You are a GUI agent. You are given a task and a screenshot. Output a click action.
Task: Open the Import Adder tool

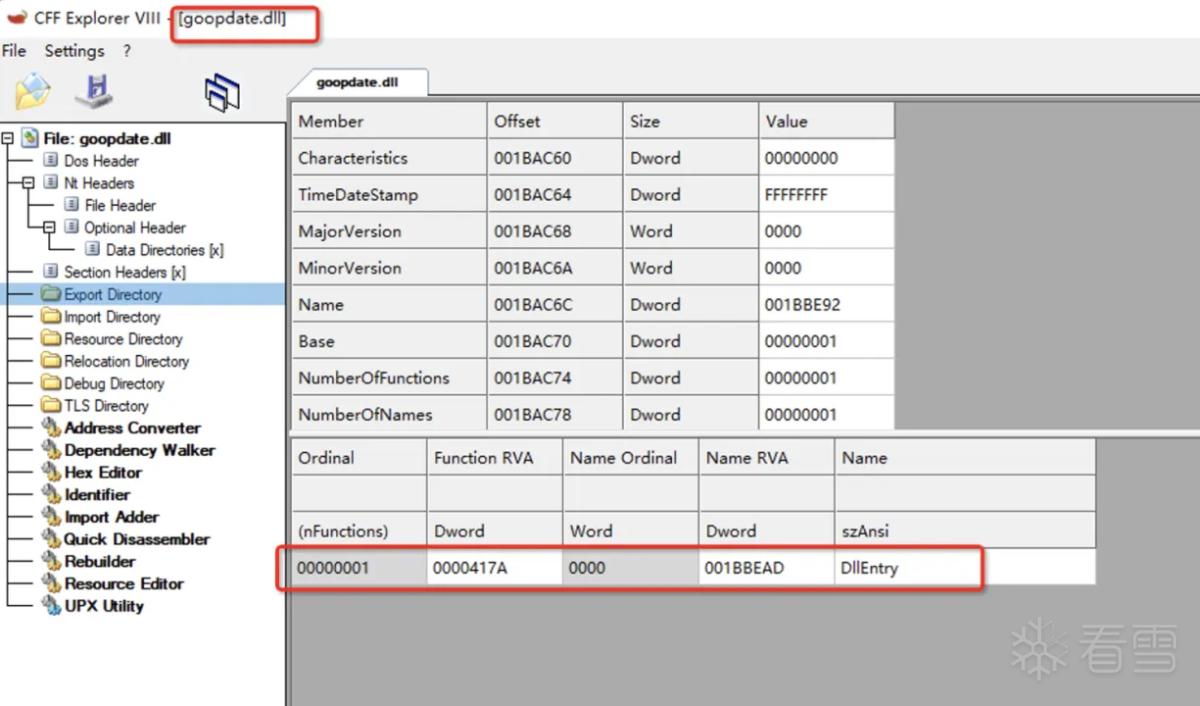pyautogui.click(x=111, y=517)
